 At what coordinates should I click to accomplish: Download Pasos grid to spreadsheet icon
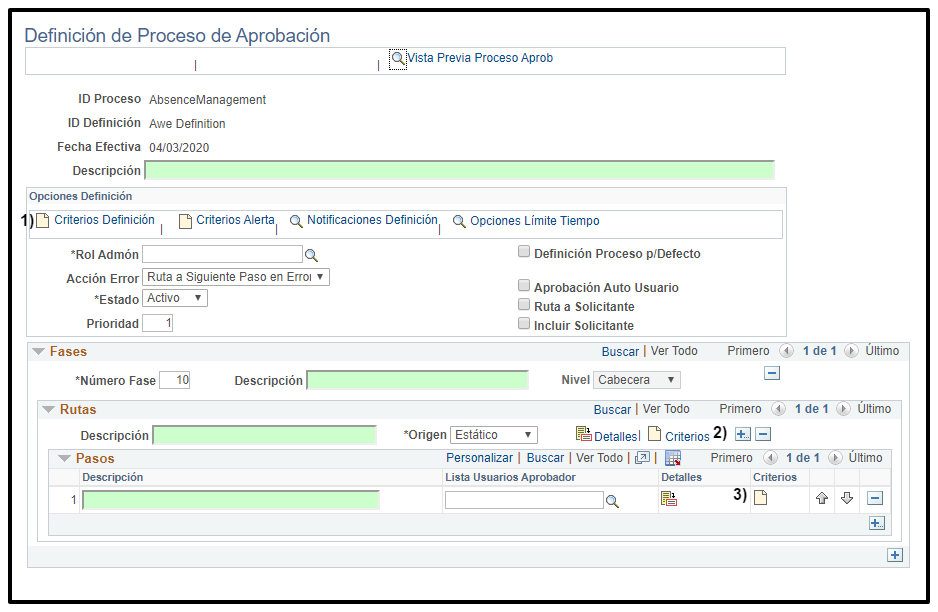(672, 458)
